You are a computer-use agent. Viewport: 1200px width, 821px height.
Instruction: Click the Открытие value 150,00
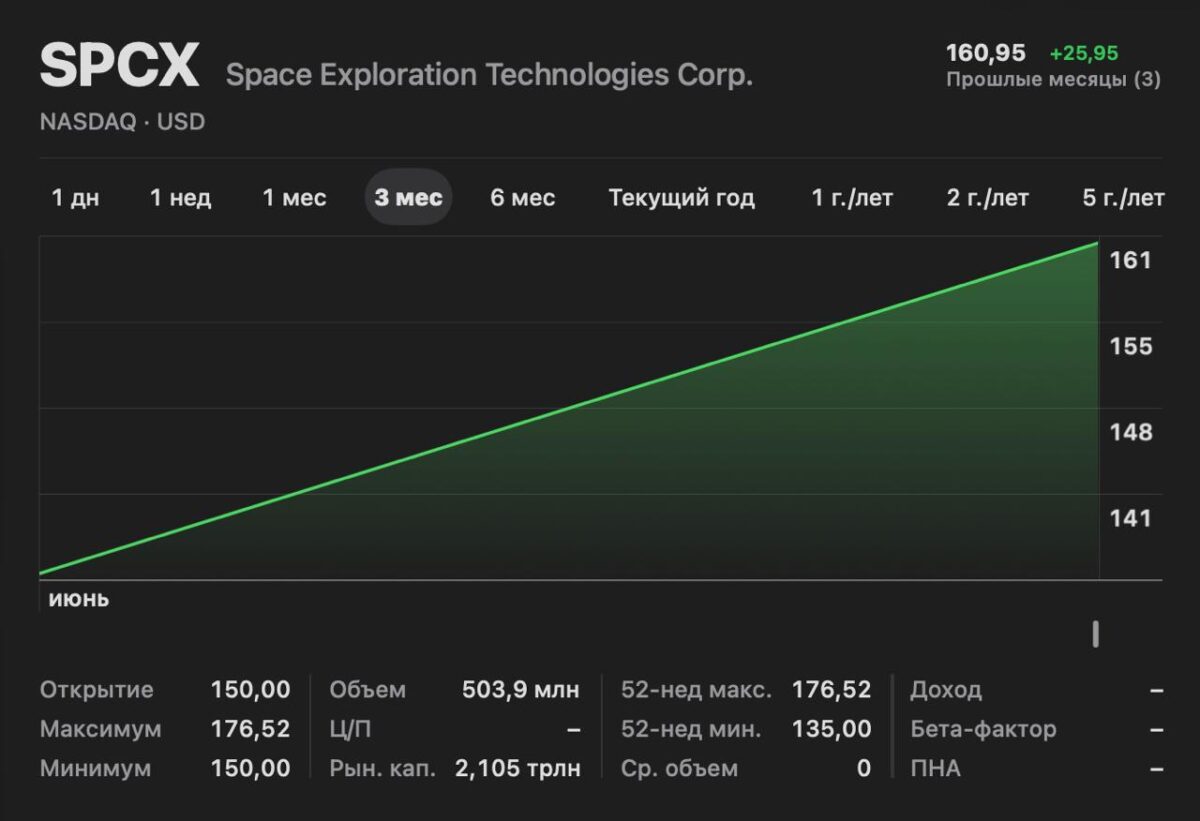click(250, 690)
